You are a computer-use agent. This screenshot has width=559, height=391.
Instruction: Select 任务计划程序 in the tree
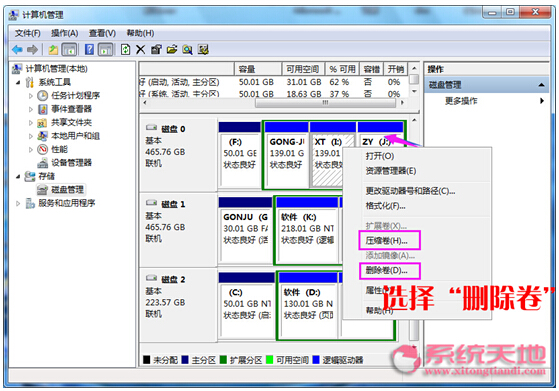click(x=76, y=96)
